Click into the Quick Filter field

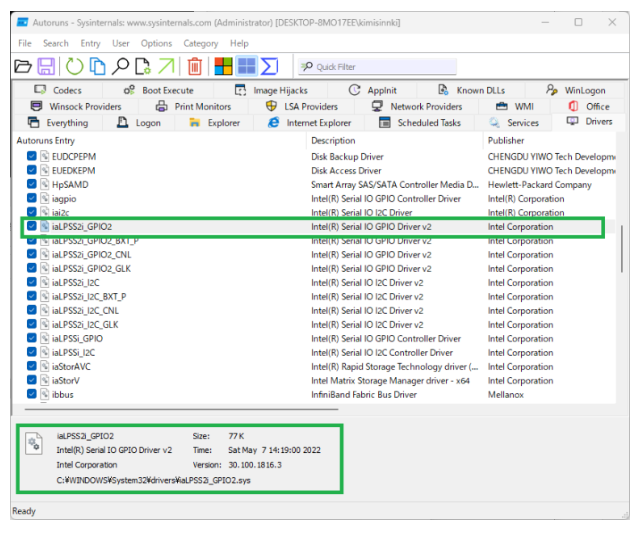[378, 67]
